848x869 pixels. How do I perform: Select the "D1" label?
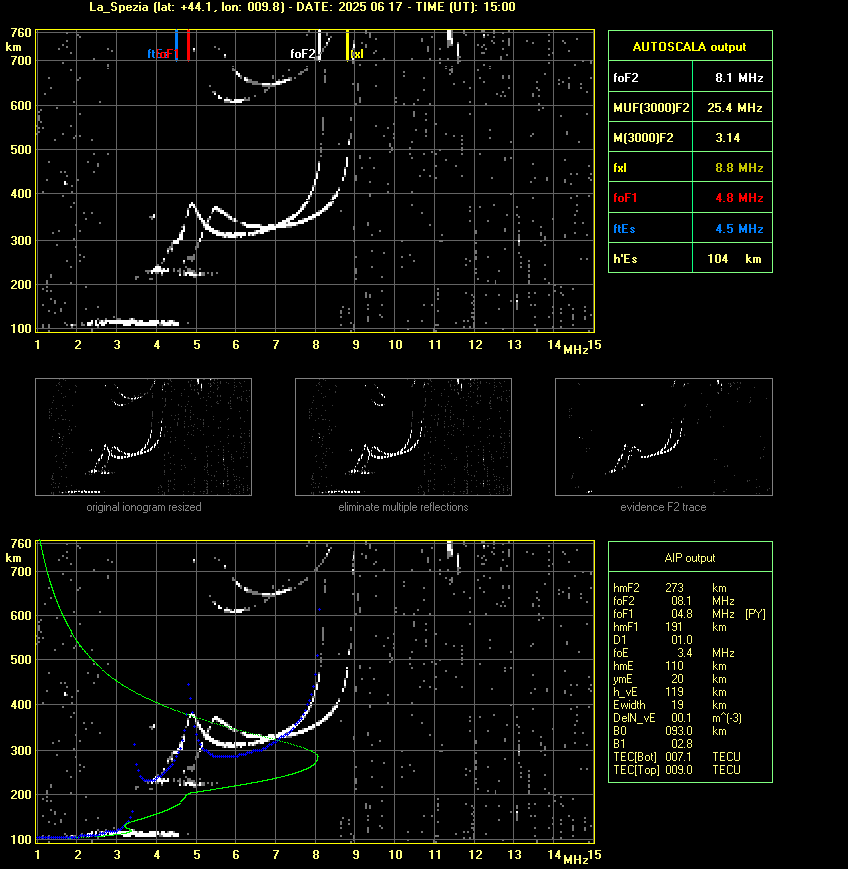(620, 640)
